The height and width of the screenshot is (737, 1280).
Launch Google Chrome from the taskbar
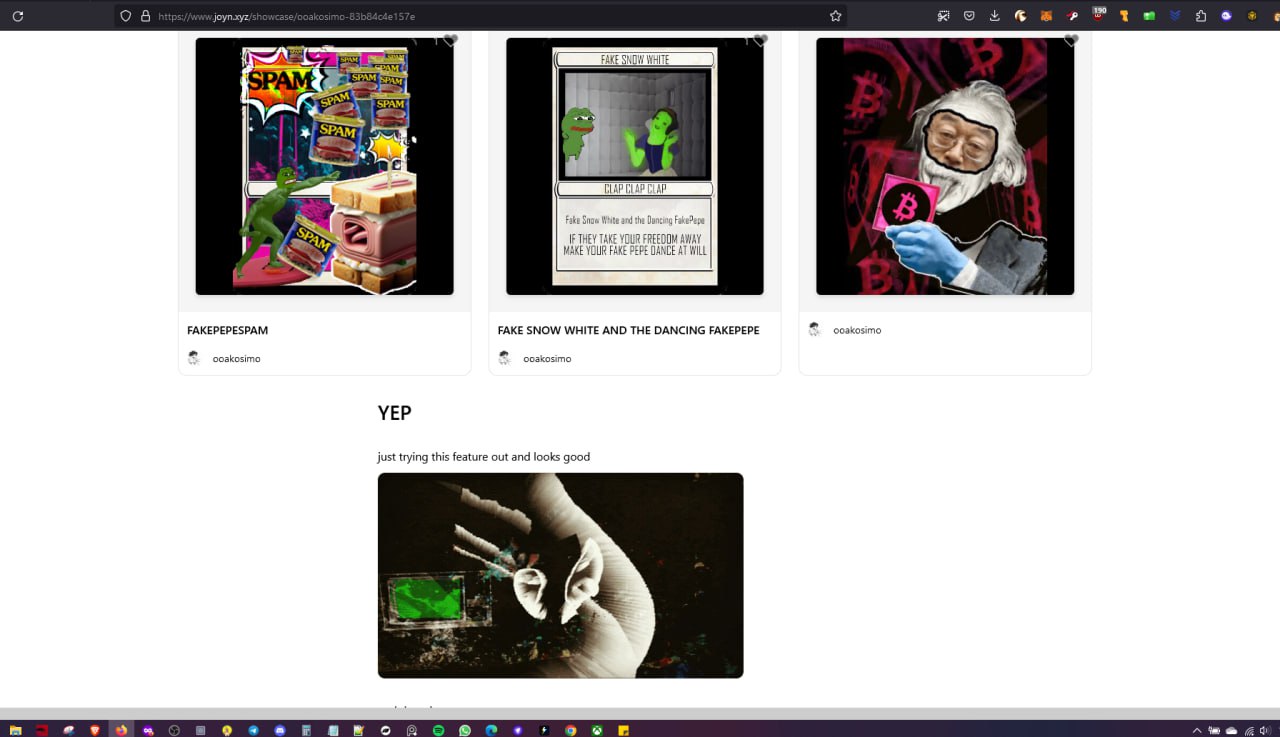coord(570,730)
